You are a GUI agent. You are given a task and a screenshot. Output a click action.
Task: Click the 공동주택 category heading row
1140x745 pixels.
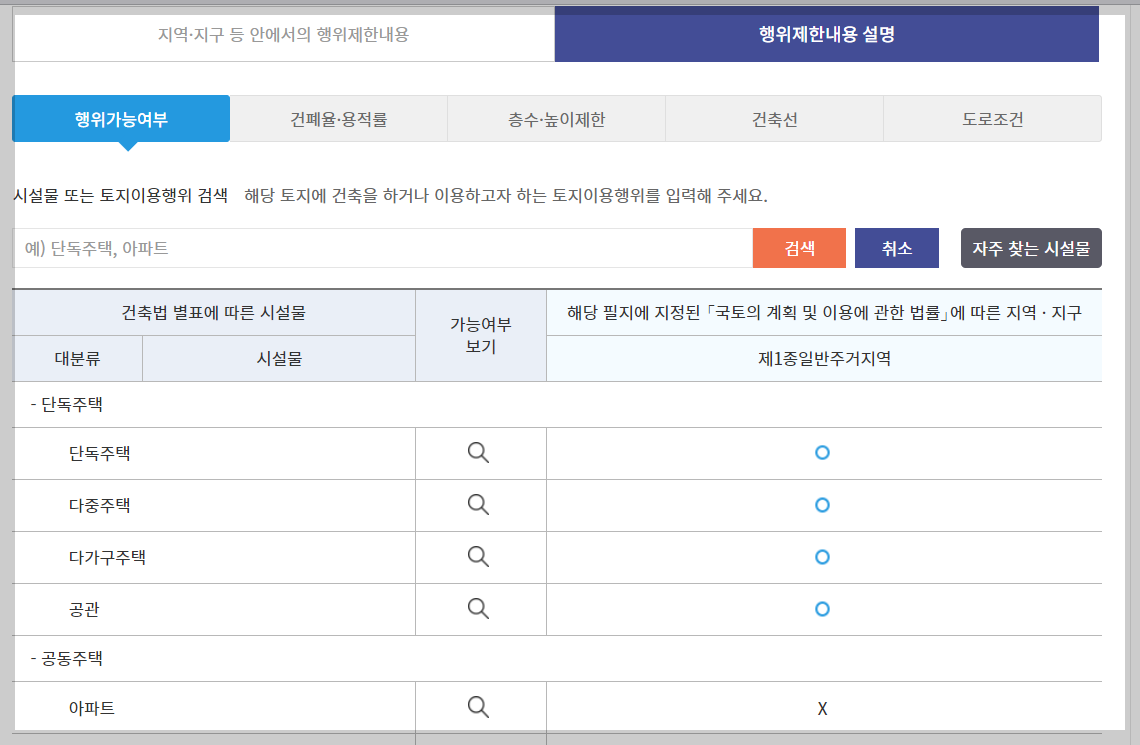point(557,659)
